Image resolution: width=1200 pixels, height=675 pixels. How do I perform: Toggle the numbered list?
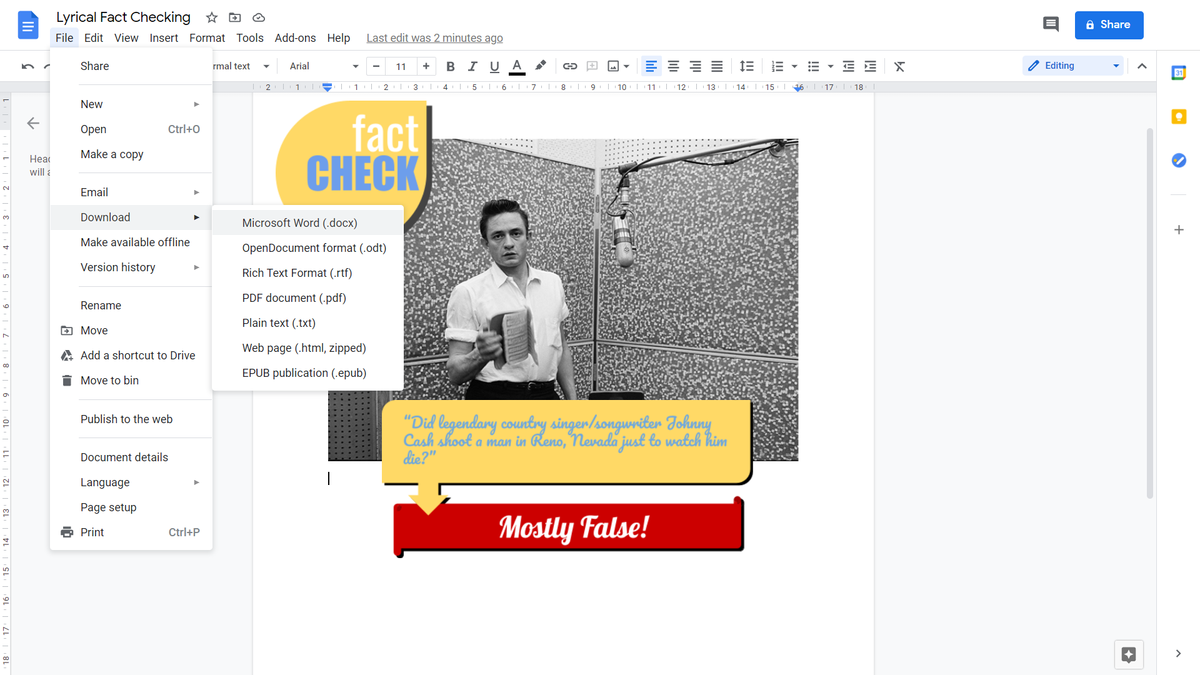click(x=777, y=65)
